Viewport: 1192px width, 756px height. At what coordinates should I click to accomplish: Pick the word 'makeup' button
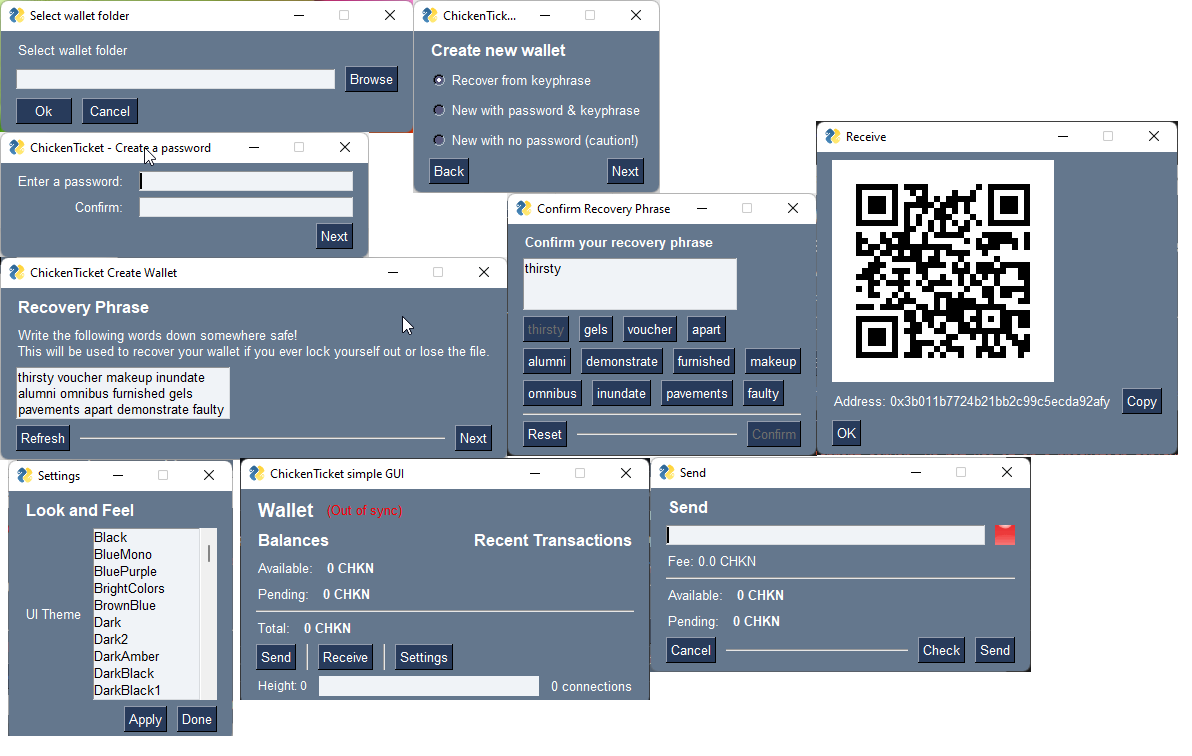click(x=773, y=361)
